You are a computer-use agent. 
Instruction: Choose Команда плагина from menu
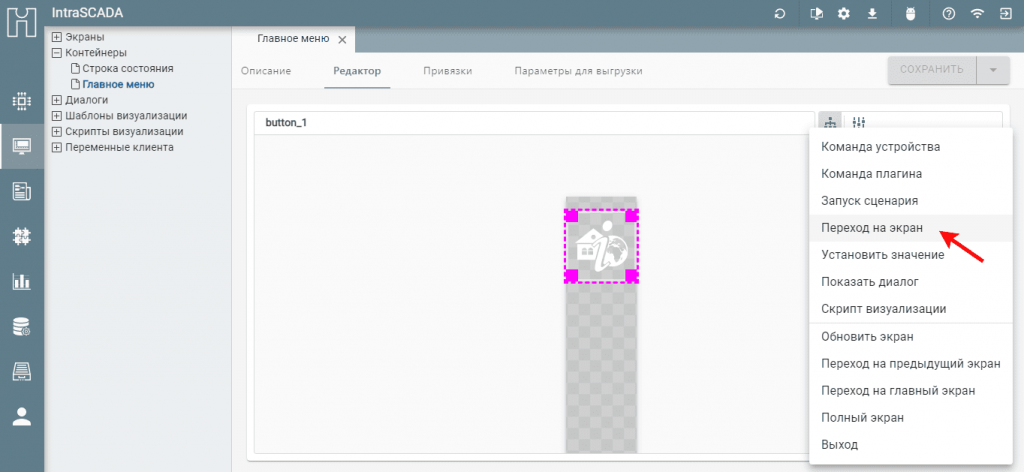pyautogui.click(x=910, y=174)
